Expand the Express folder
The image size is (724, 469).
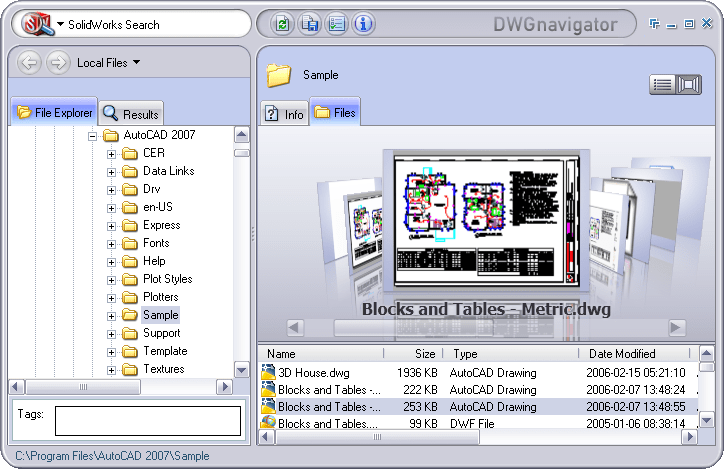point(111,226)
